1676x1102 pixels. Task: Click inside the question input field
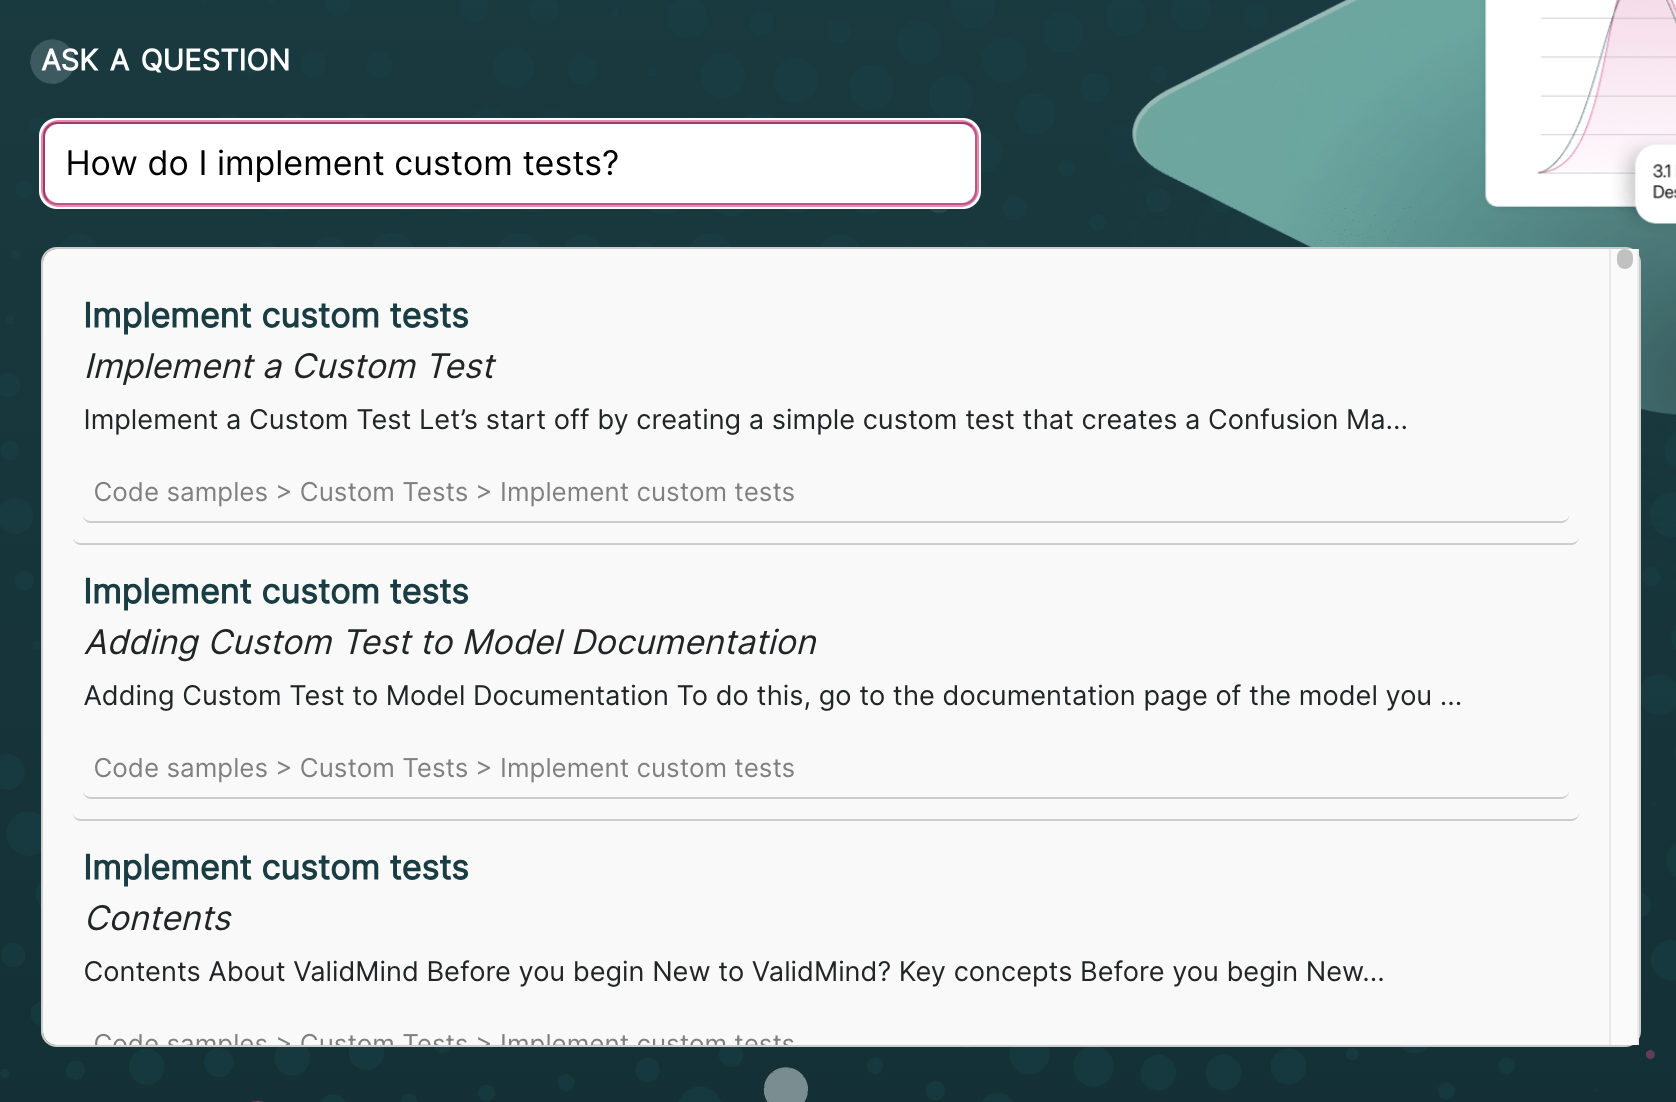point(509,164)
